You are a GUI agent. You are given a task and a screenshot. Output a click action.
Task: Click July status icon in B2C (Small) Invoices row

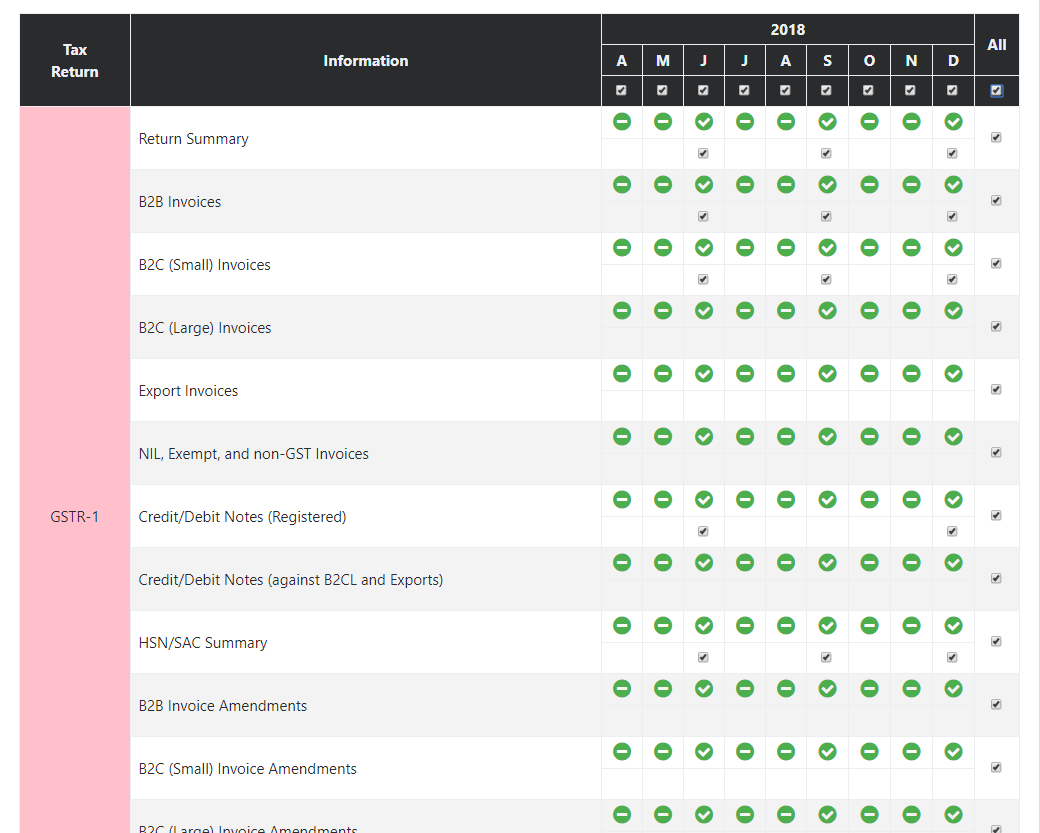pyautogui.click(x=745, y=248)
